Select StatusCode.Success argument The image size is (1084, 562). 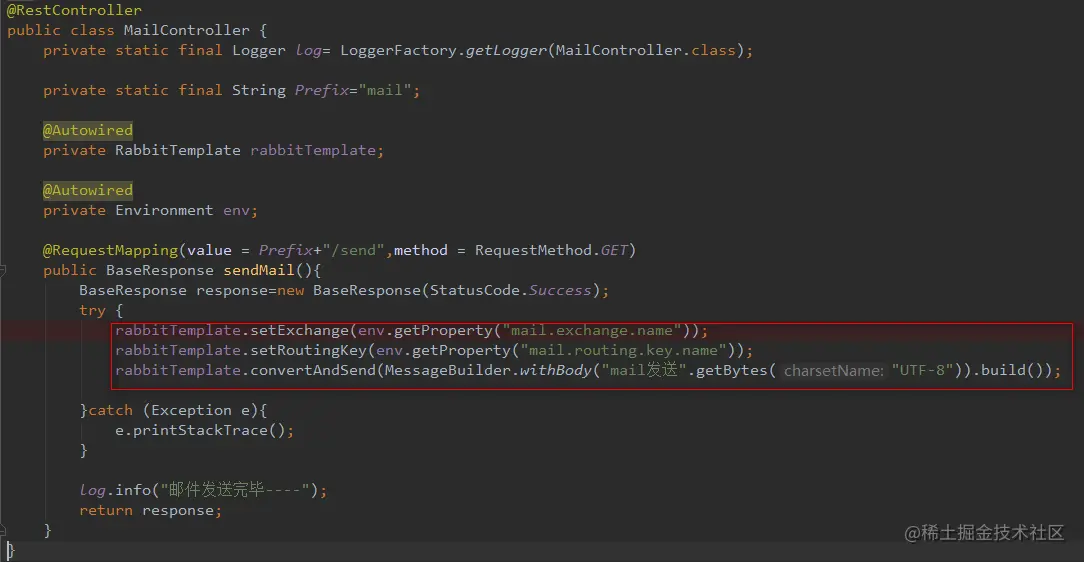point(510,290)
